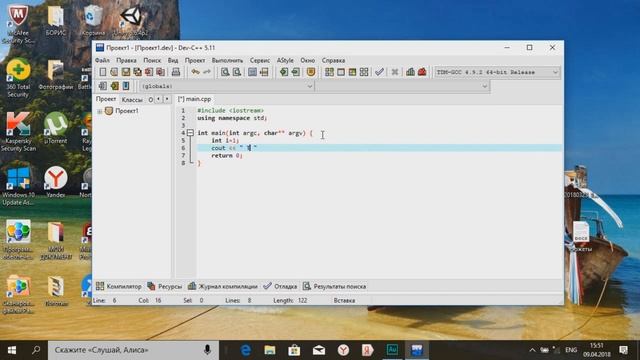Select the main.cpp editor tab
640x360 pixels.
194,99
